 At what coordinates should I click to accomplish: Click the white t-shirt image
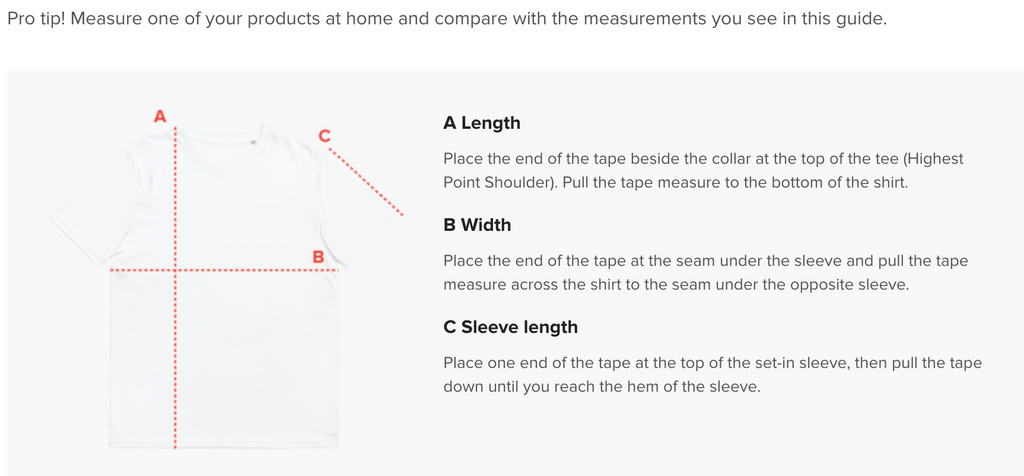click(x=225, y=285)
